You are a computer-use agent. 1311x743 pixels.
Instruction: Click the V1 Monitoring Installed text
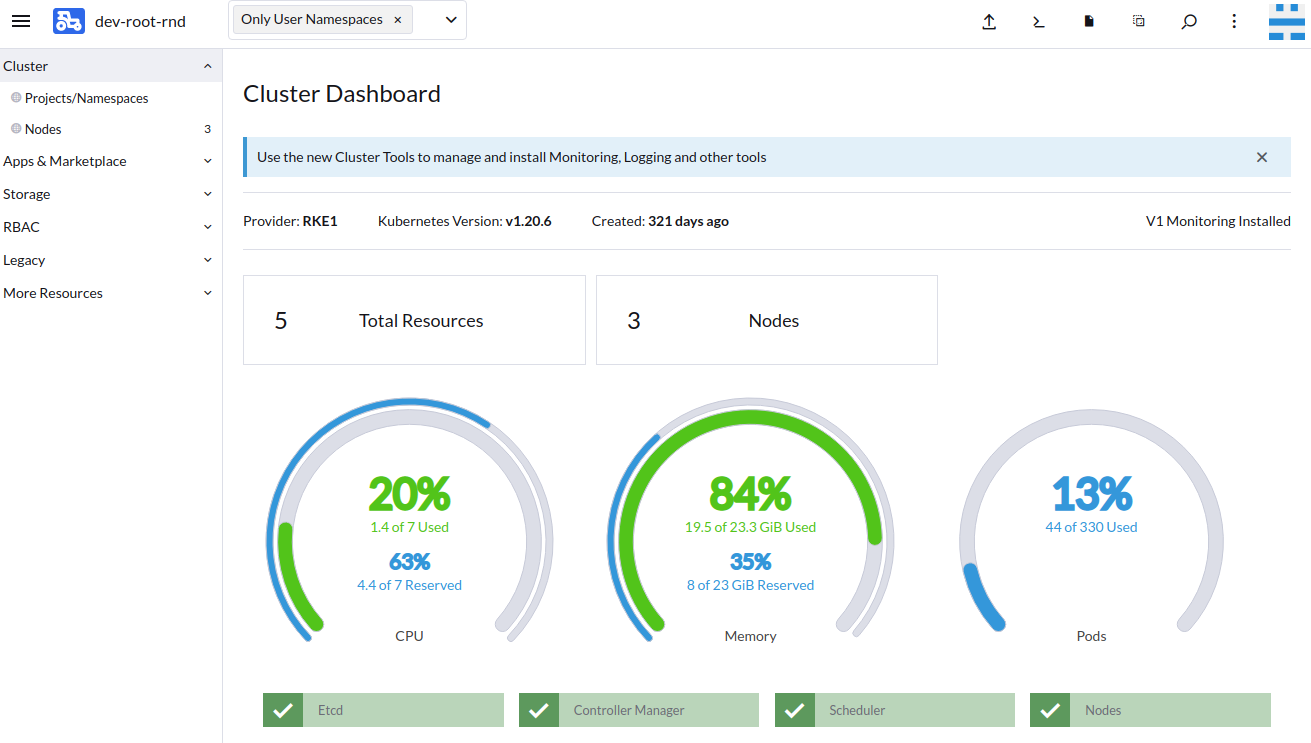pos(1218,221)
